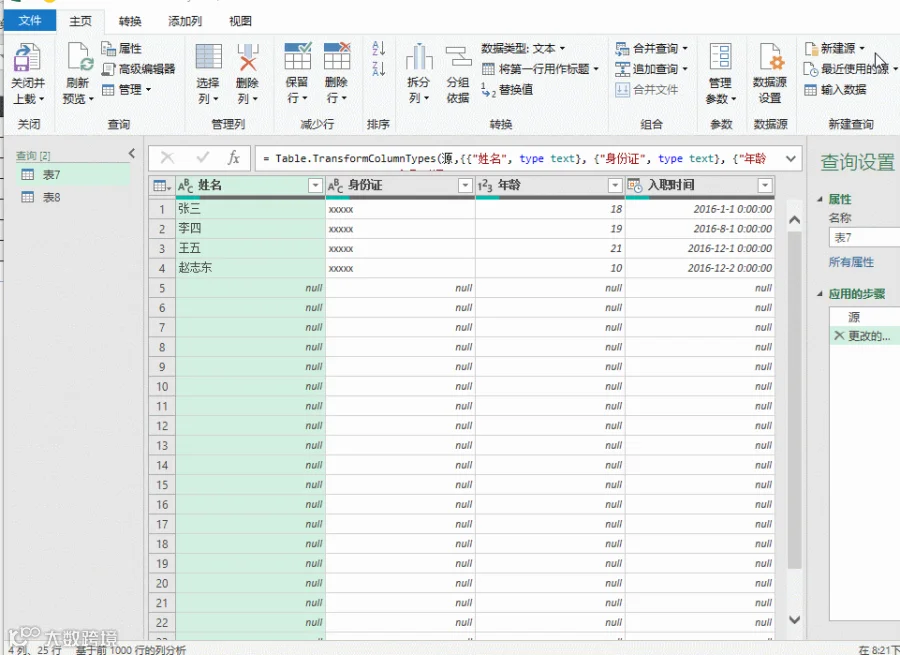900x655 pixels.
Task: Delete the 更改的 step with X
Action: (839, 336)
